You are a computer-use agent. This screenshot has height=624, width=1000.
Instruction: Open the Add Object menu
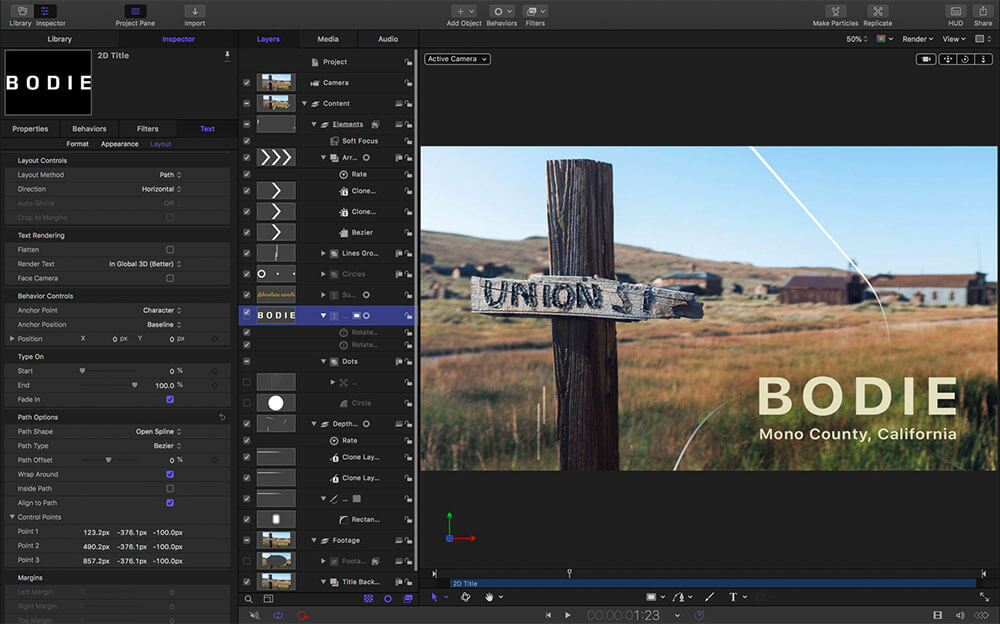[464, 11]
